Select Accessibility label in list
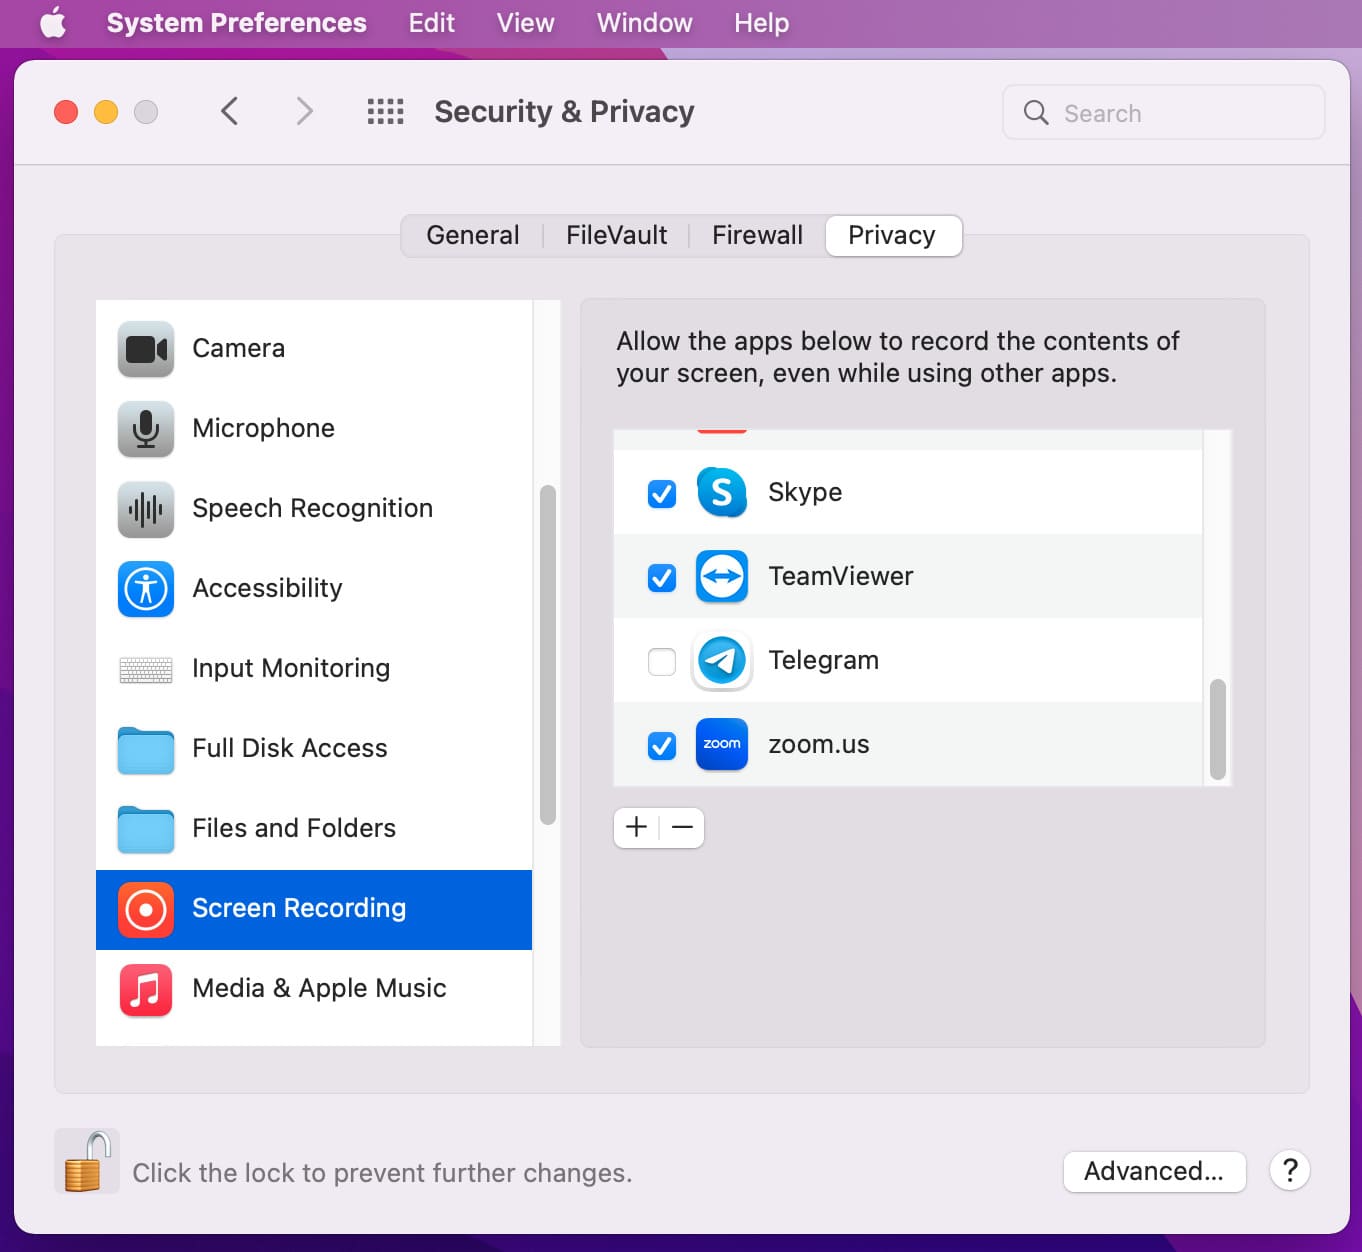The image size is (1362, 1252). [x=267, y=588]
